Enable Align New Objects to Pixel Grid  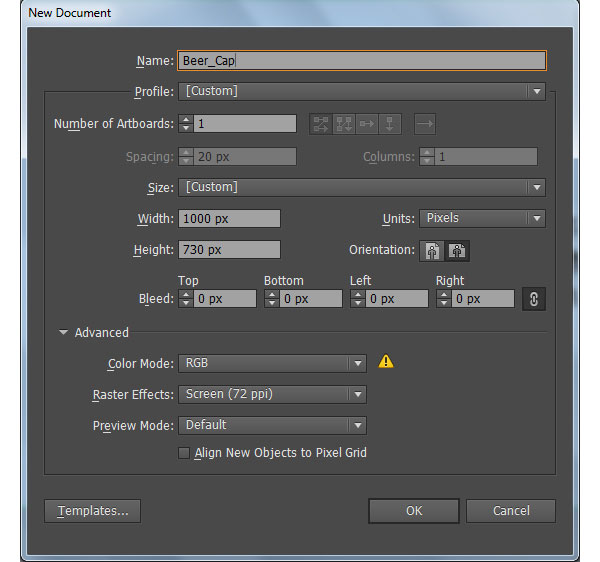click(184, 453)
